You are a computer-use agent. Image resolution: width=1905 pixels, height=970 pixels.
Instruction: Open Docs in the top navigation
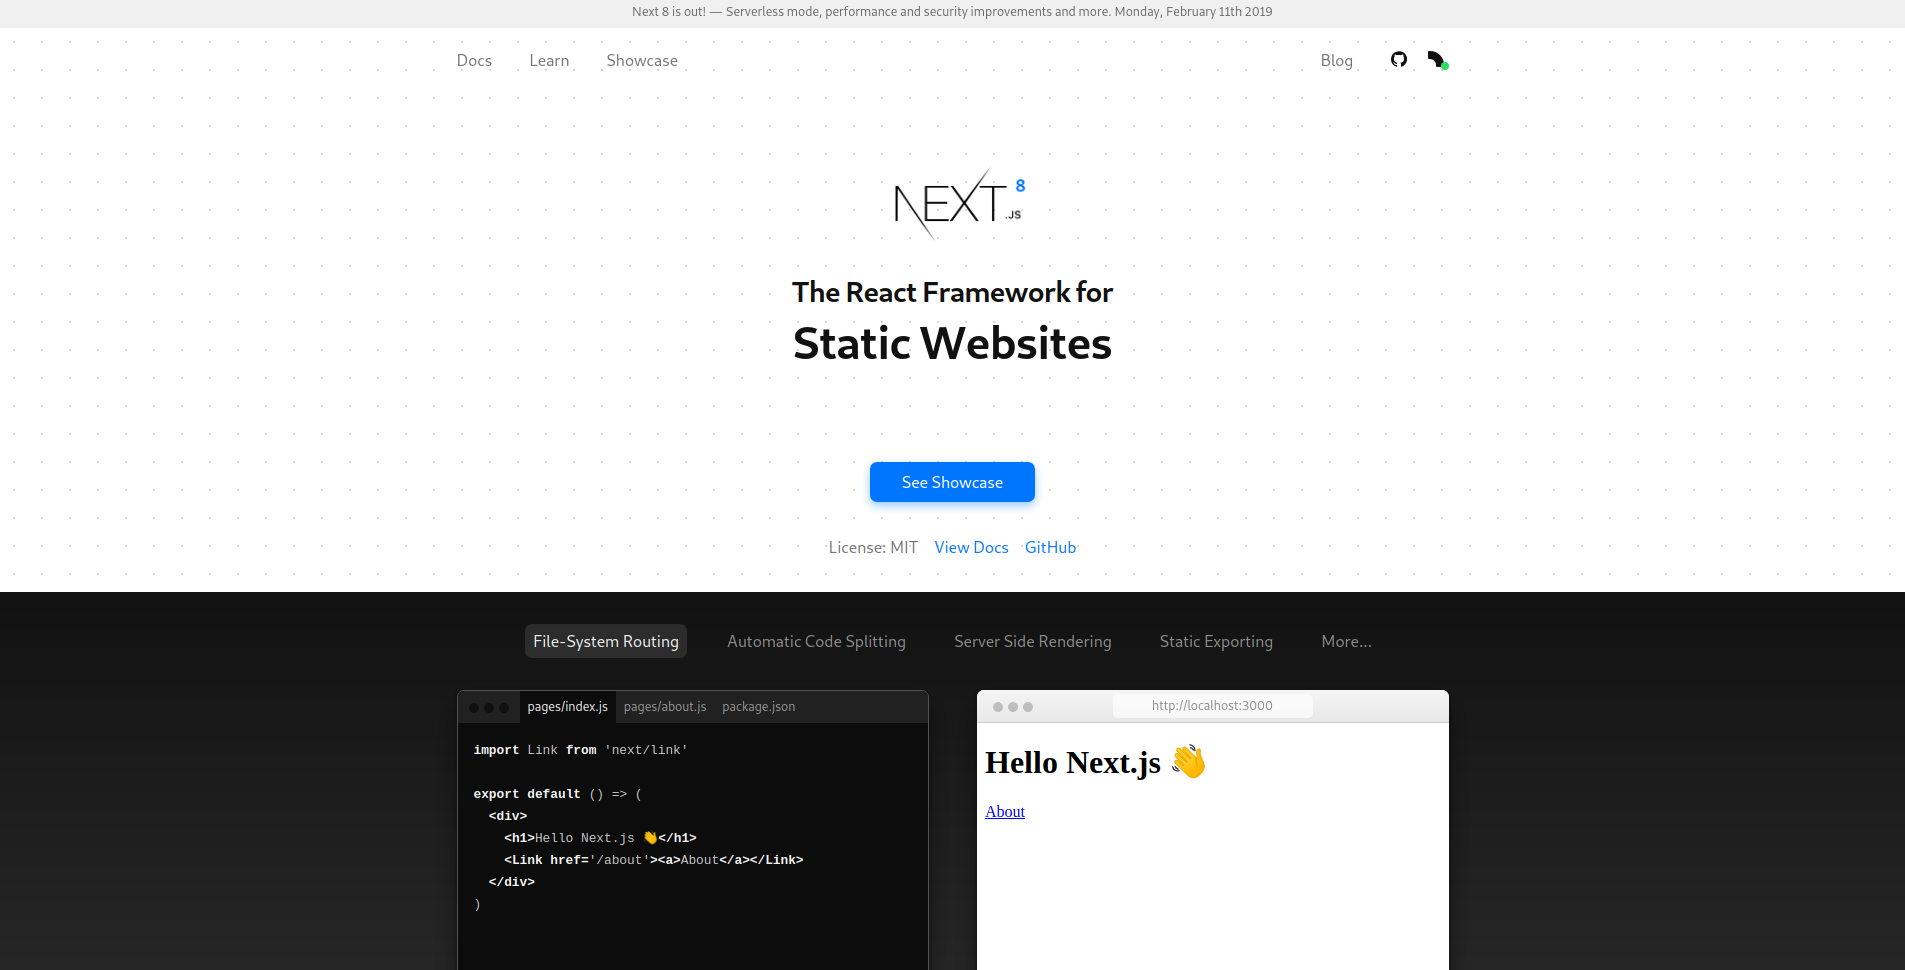click(x=474, y=60)
